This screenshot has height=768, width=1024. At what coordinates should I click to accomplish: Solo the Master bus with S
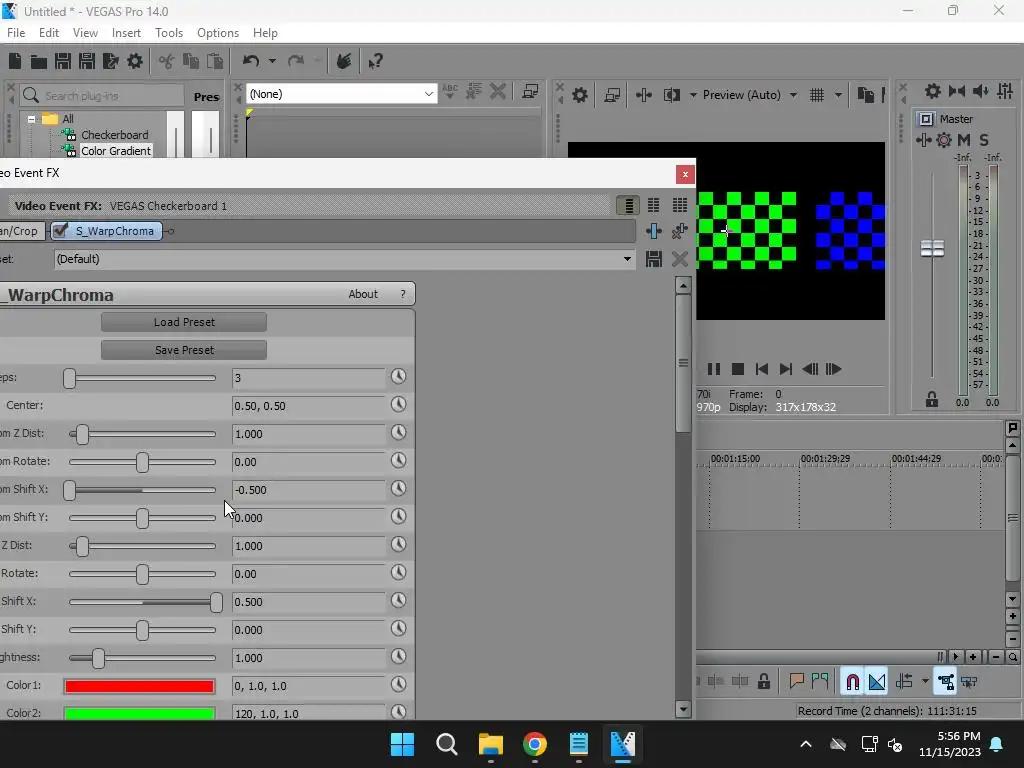coord(984,140)
